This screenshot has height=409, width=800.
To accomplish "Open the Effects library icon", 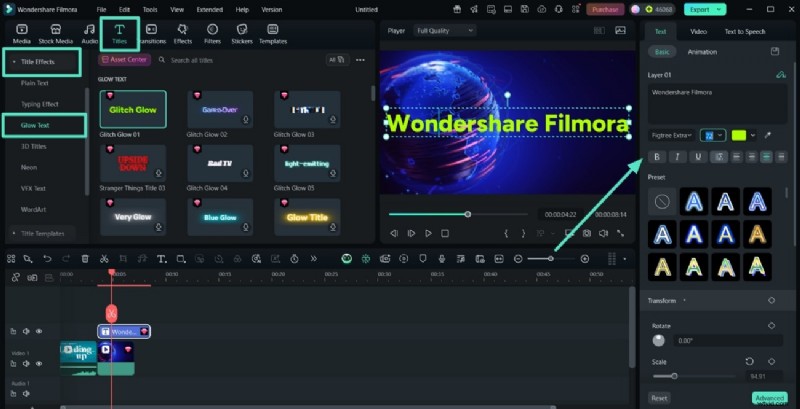I will (x=183, y=35).
